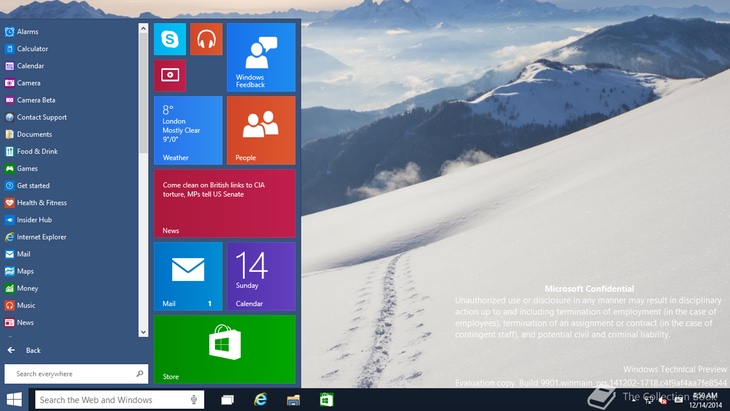The height and width of the screenshot is (411, 730).
Task: Launch Internet Explorer from the taskbar
Action: [x=261, y=400]
